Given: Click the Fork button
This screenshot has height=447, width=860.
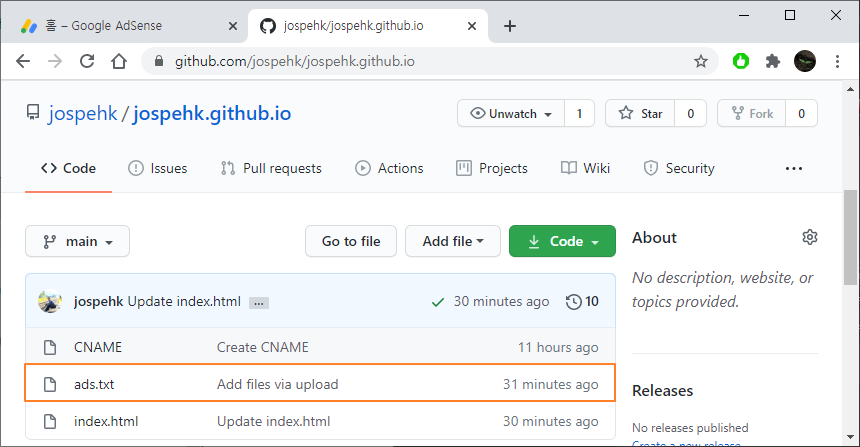Looking at the screenshot, I should 752,114.
